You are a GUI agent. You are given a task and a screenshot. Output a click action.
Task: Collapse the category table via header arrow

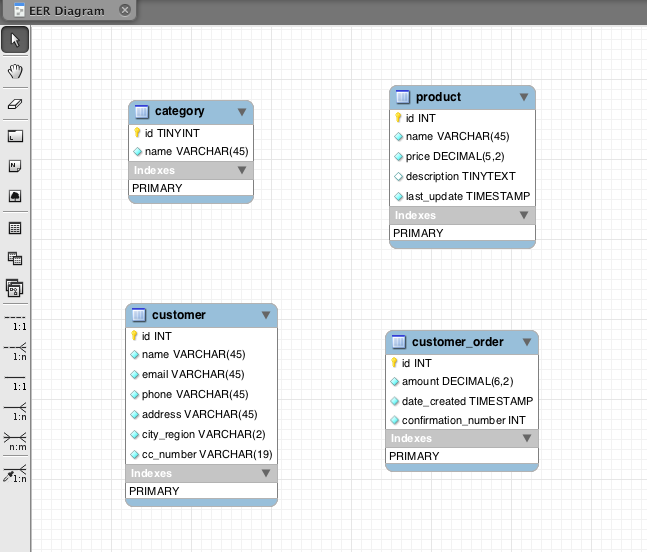click(x=242, y=112)
